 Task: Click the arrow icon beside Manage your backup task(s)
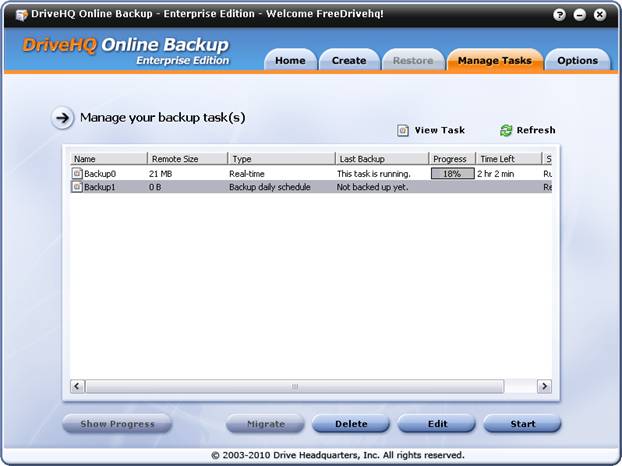point(63,118)
